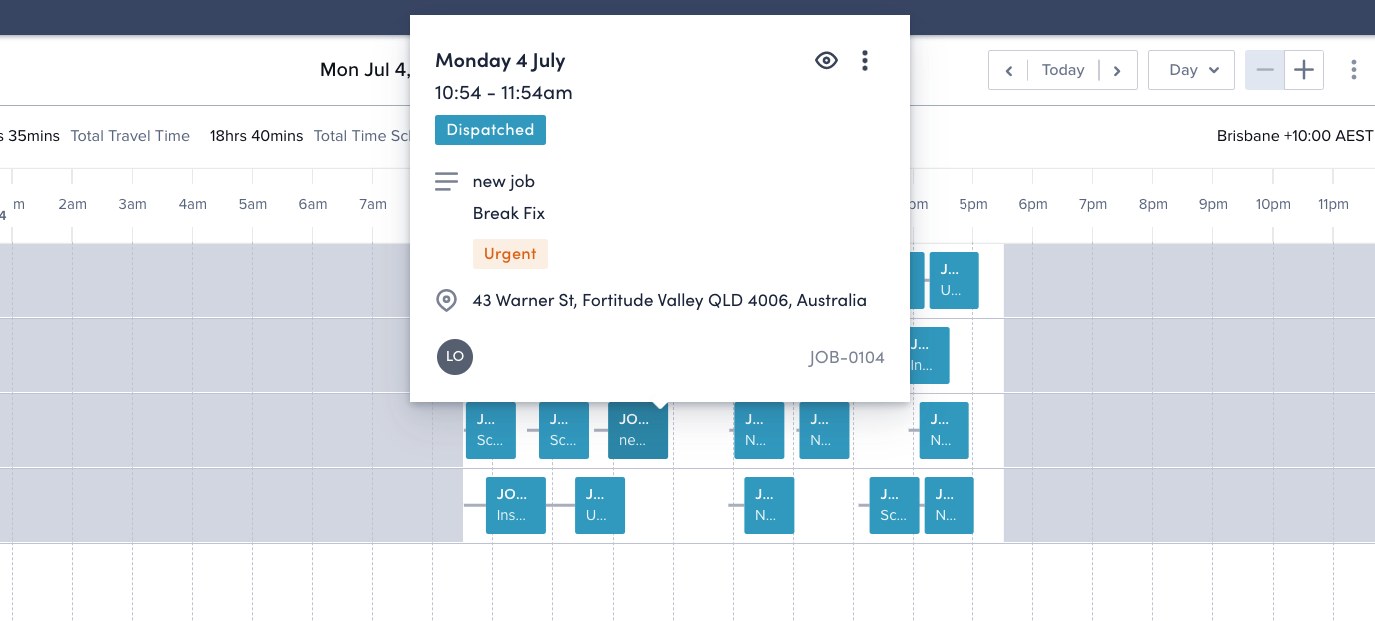Viewport: 1375px width, 621px height.
Task: Open the scheduler options kebab menu
Action: coord(1353,70)
